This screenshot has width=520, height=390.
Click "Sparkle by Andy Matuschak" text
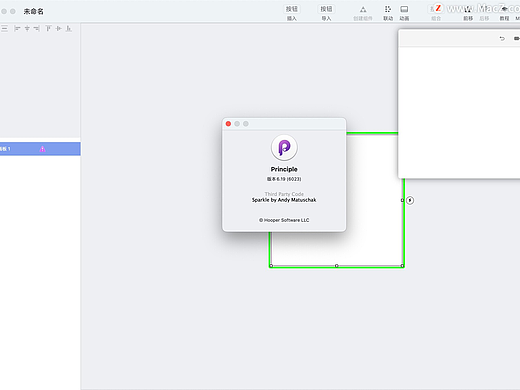click(x=284, y=200)
